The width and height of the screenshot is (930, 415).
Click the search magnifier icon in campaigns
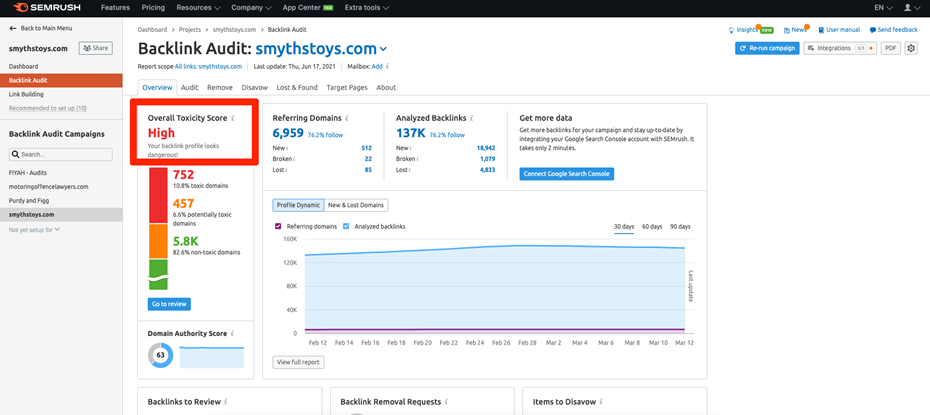pos(16,155)
